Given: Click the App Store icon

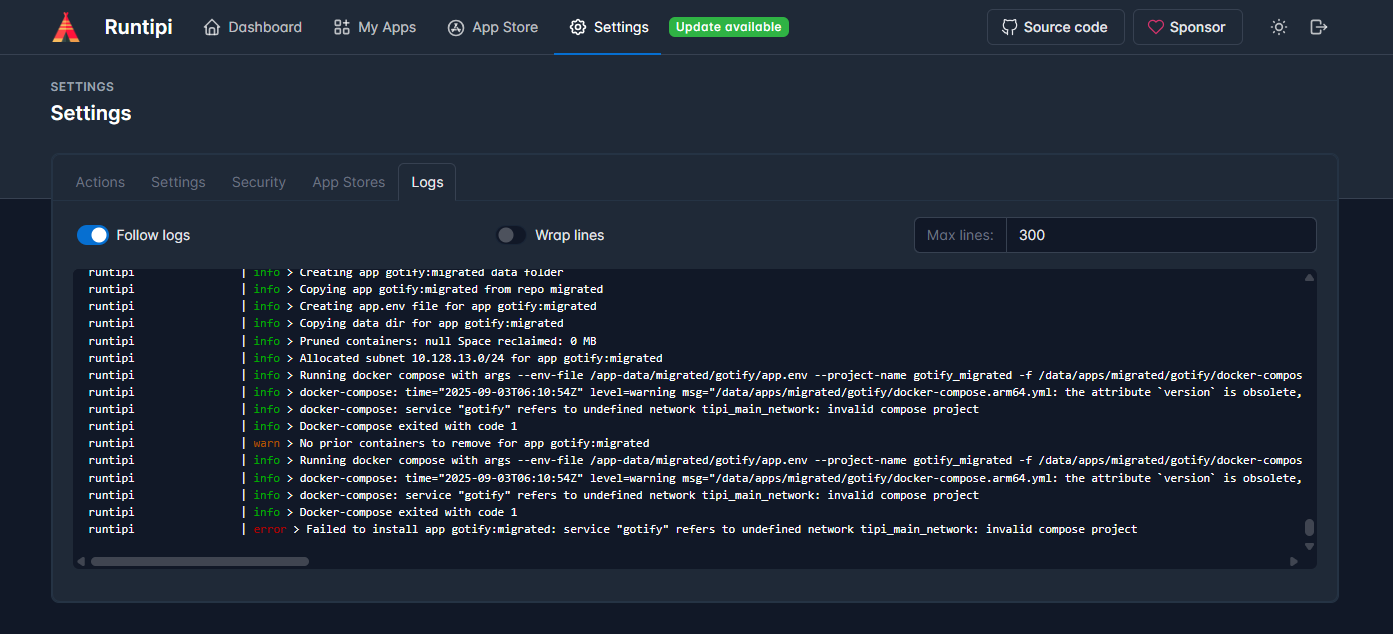Looking at the screenshot, I should [456, 27].
